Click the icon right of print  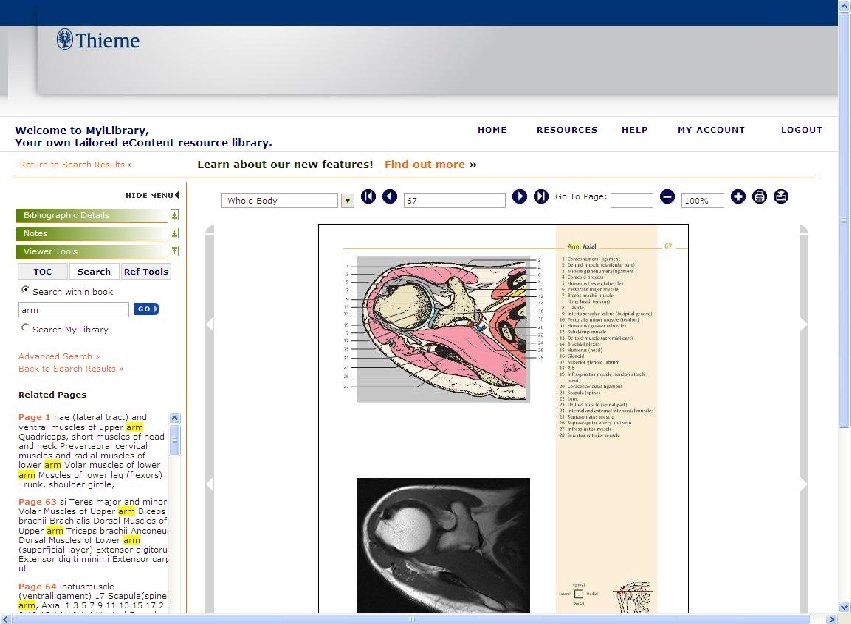781,197
